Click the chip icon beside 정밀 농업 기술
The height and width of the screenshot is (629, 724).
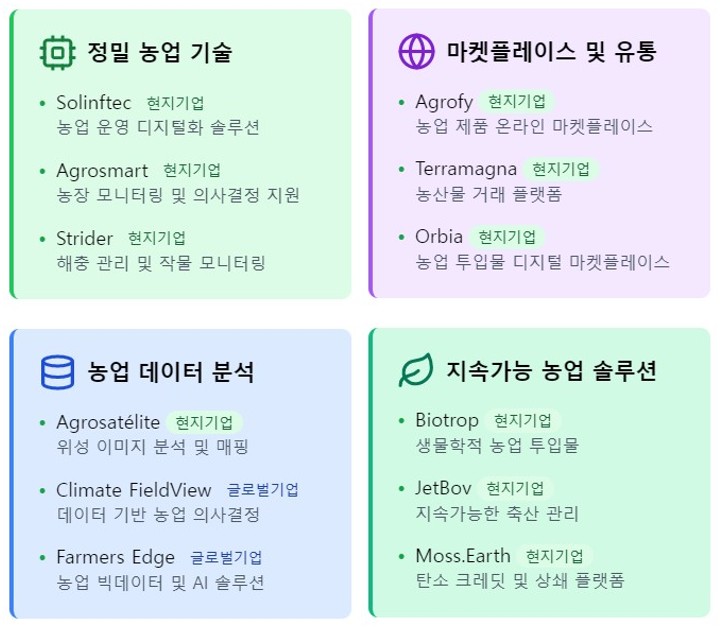58,52
